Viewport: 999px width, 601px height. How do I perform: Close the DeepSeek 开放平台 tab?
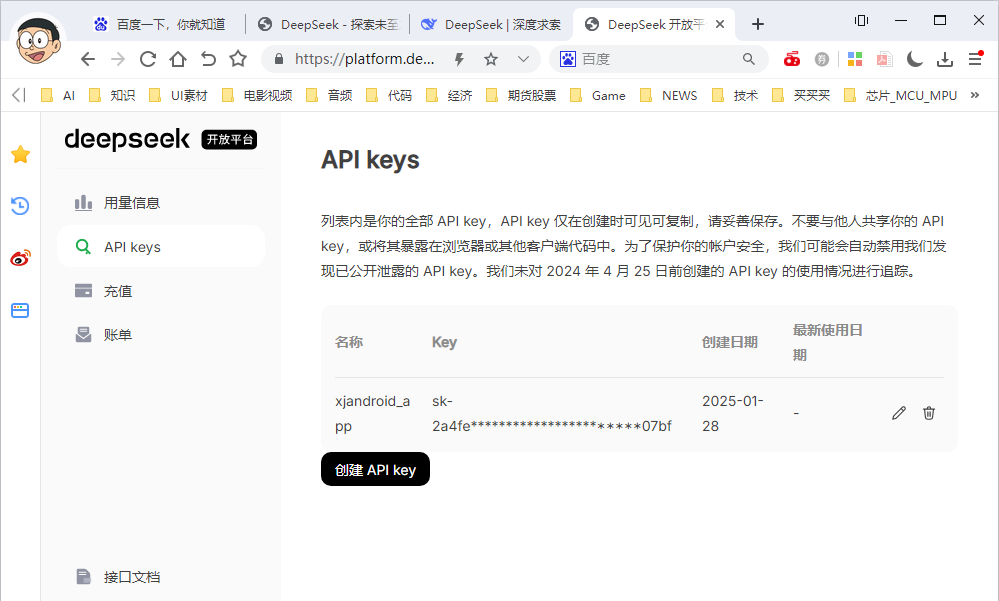pyautogui.click(x=720, y=24)
